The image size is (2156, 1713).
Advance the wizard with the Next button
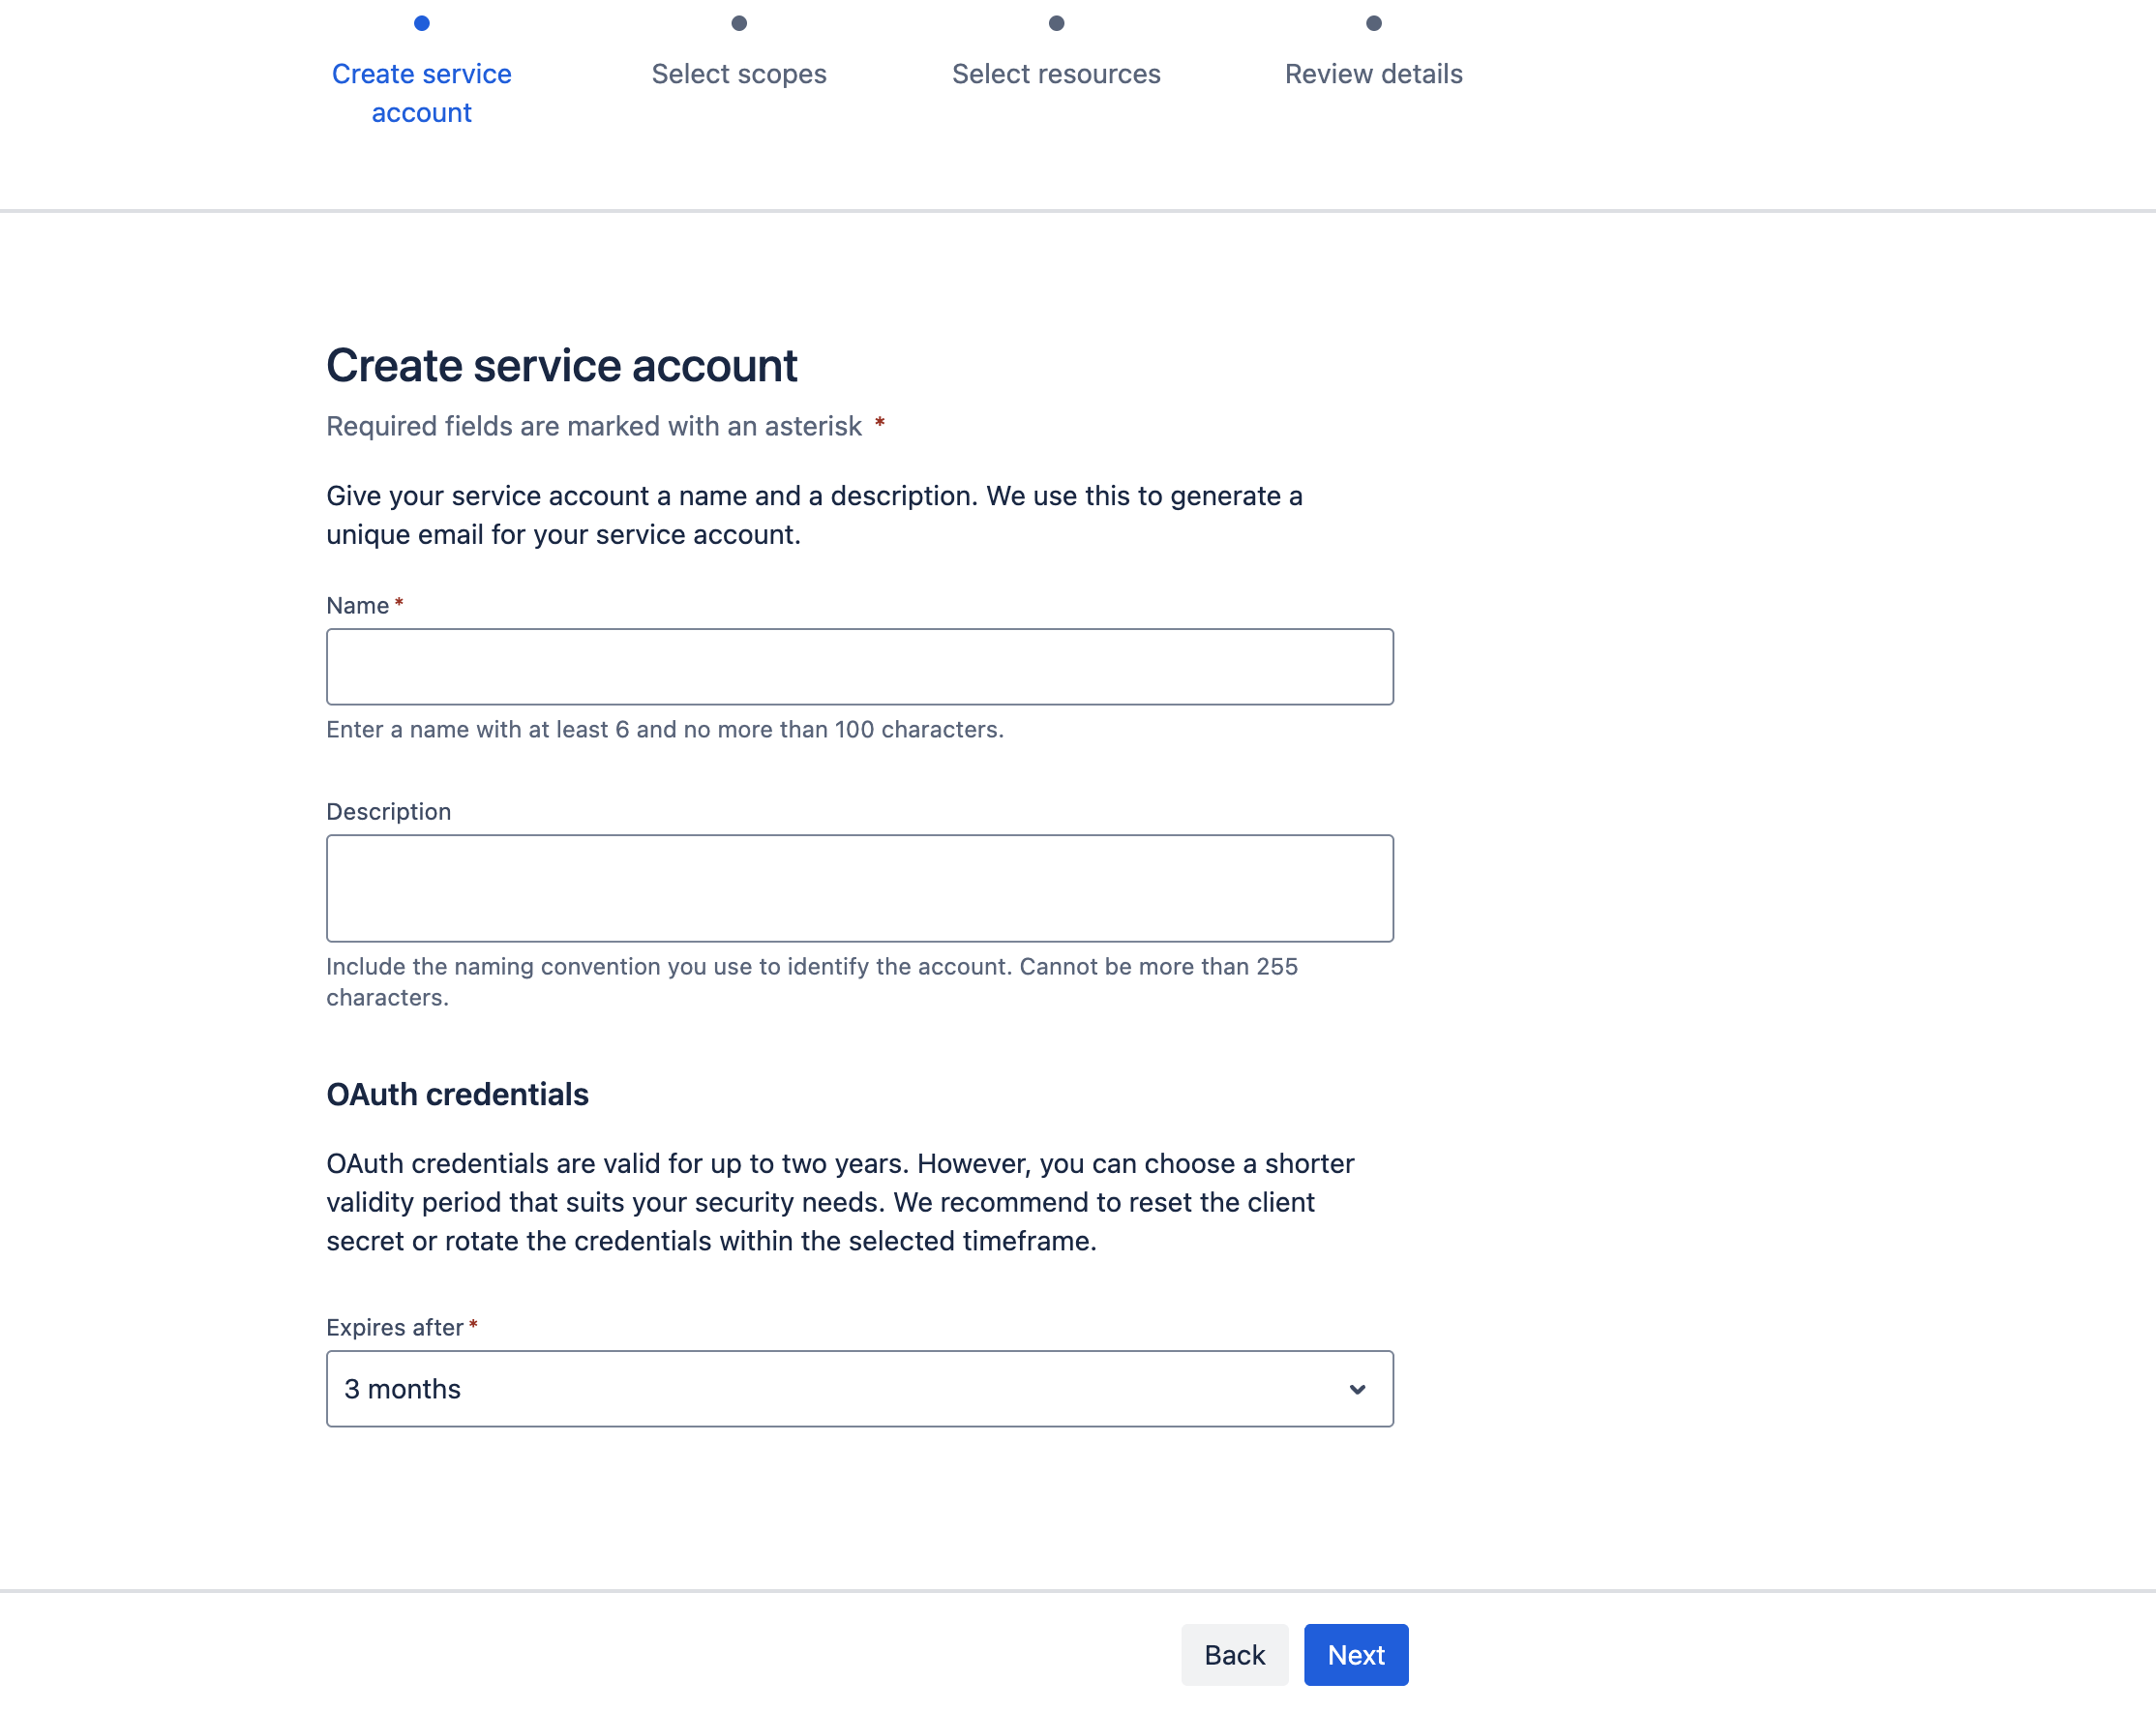(x=1355, y=1655)
